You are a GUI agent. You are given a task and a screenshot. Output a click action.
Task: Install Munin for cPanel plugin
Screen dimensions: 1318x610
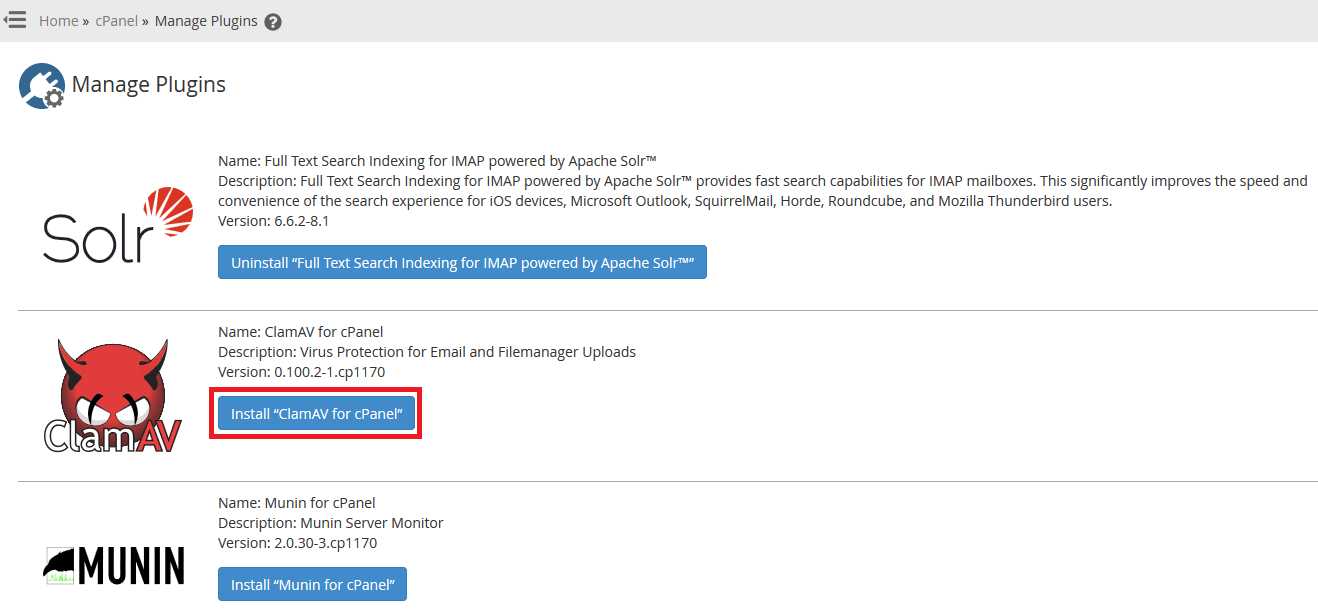312,584
